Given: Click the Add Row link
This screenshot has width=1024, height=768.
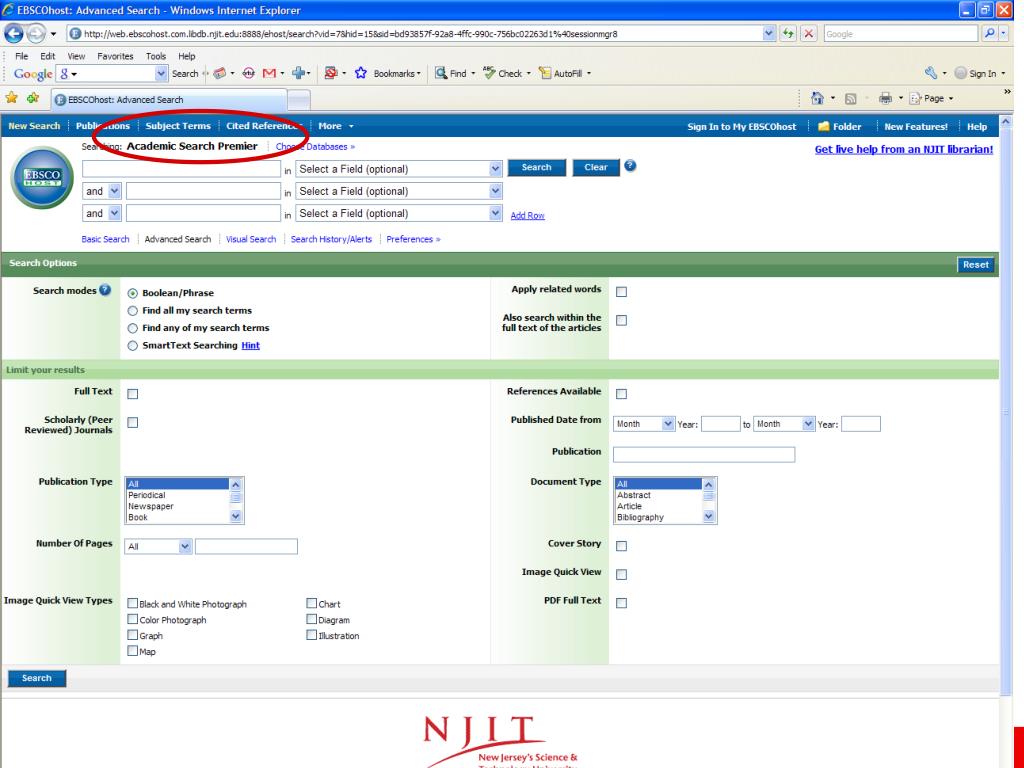Looking at the screenshot, I should pos(528,216).
